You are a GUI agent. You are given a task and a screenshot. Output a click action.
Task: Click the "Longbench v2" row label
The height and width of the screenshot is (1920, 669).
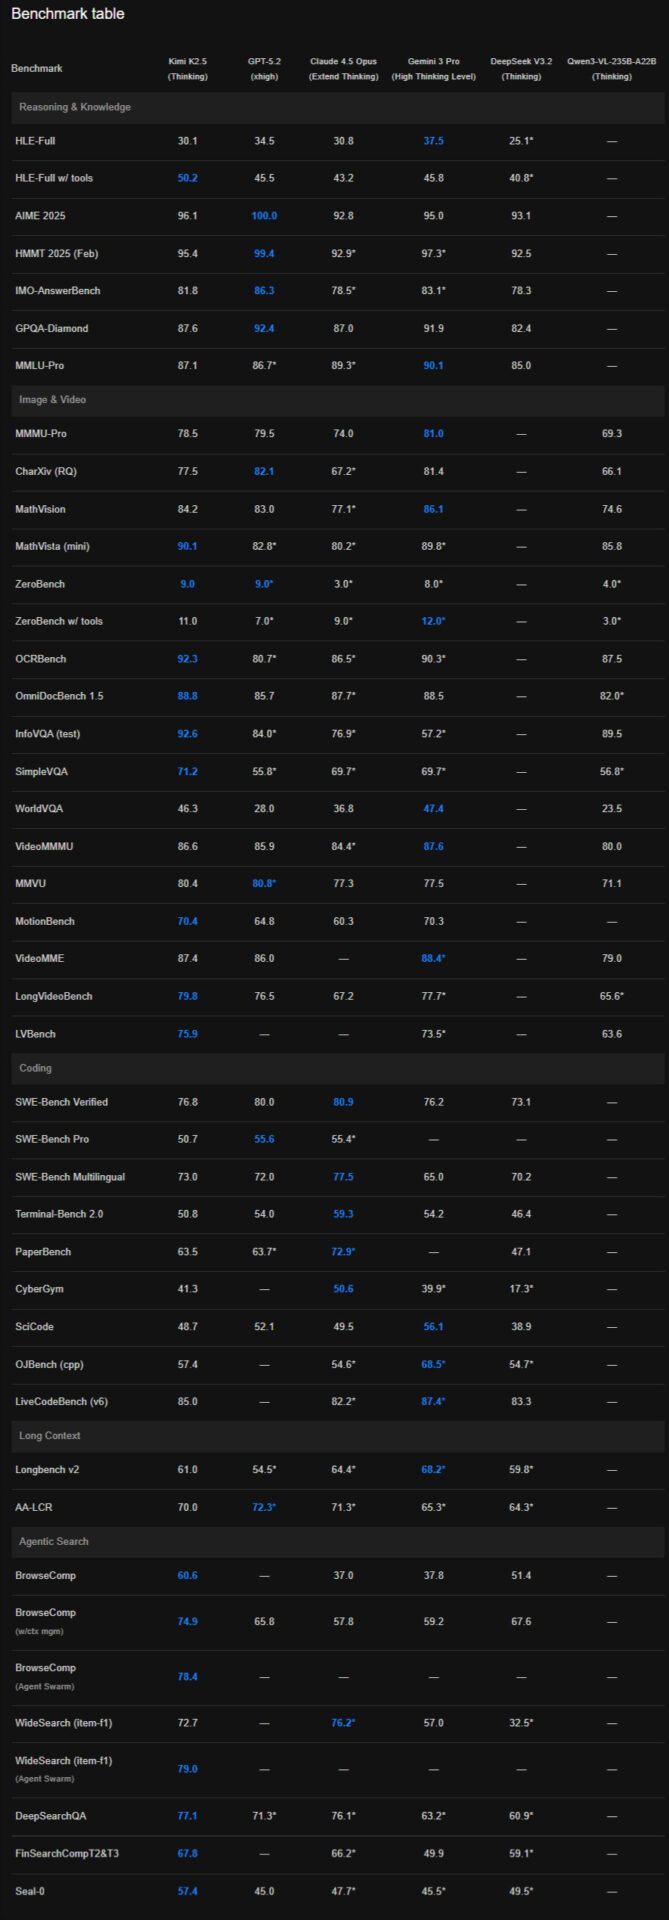coord(47,1471)
